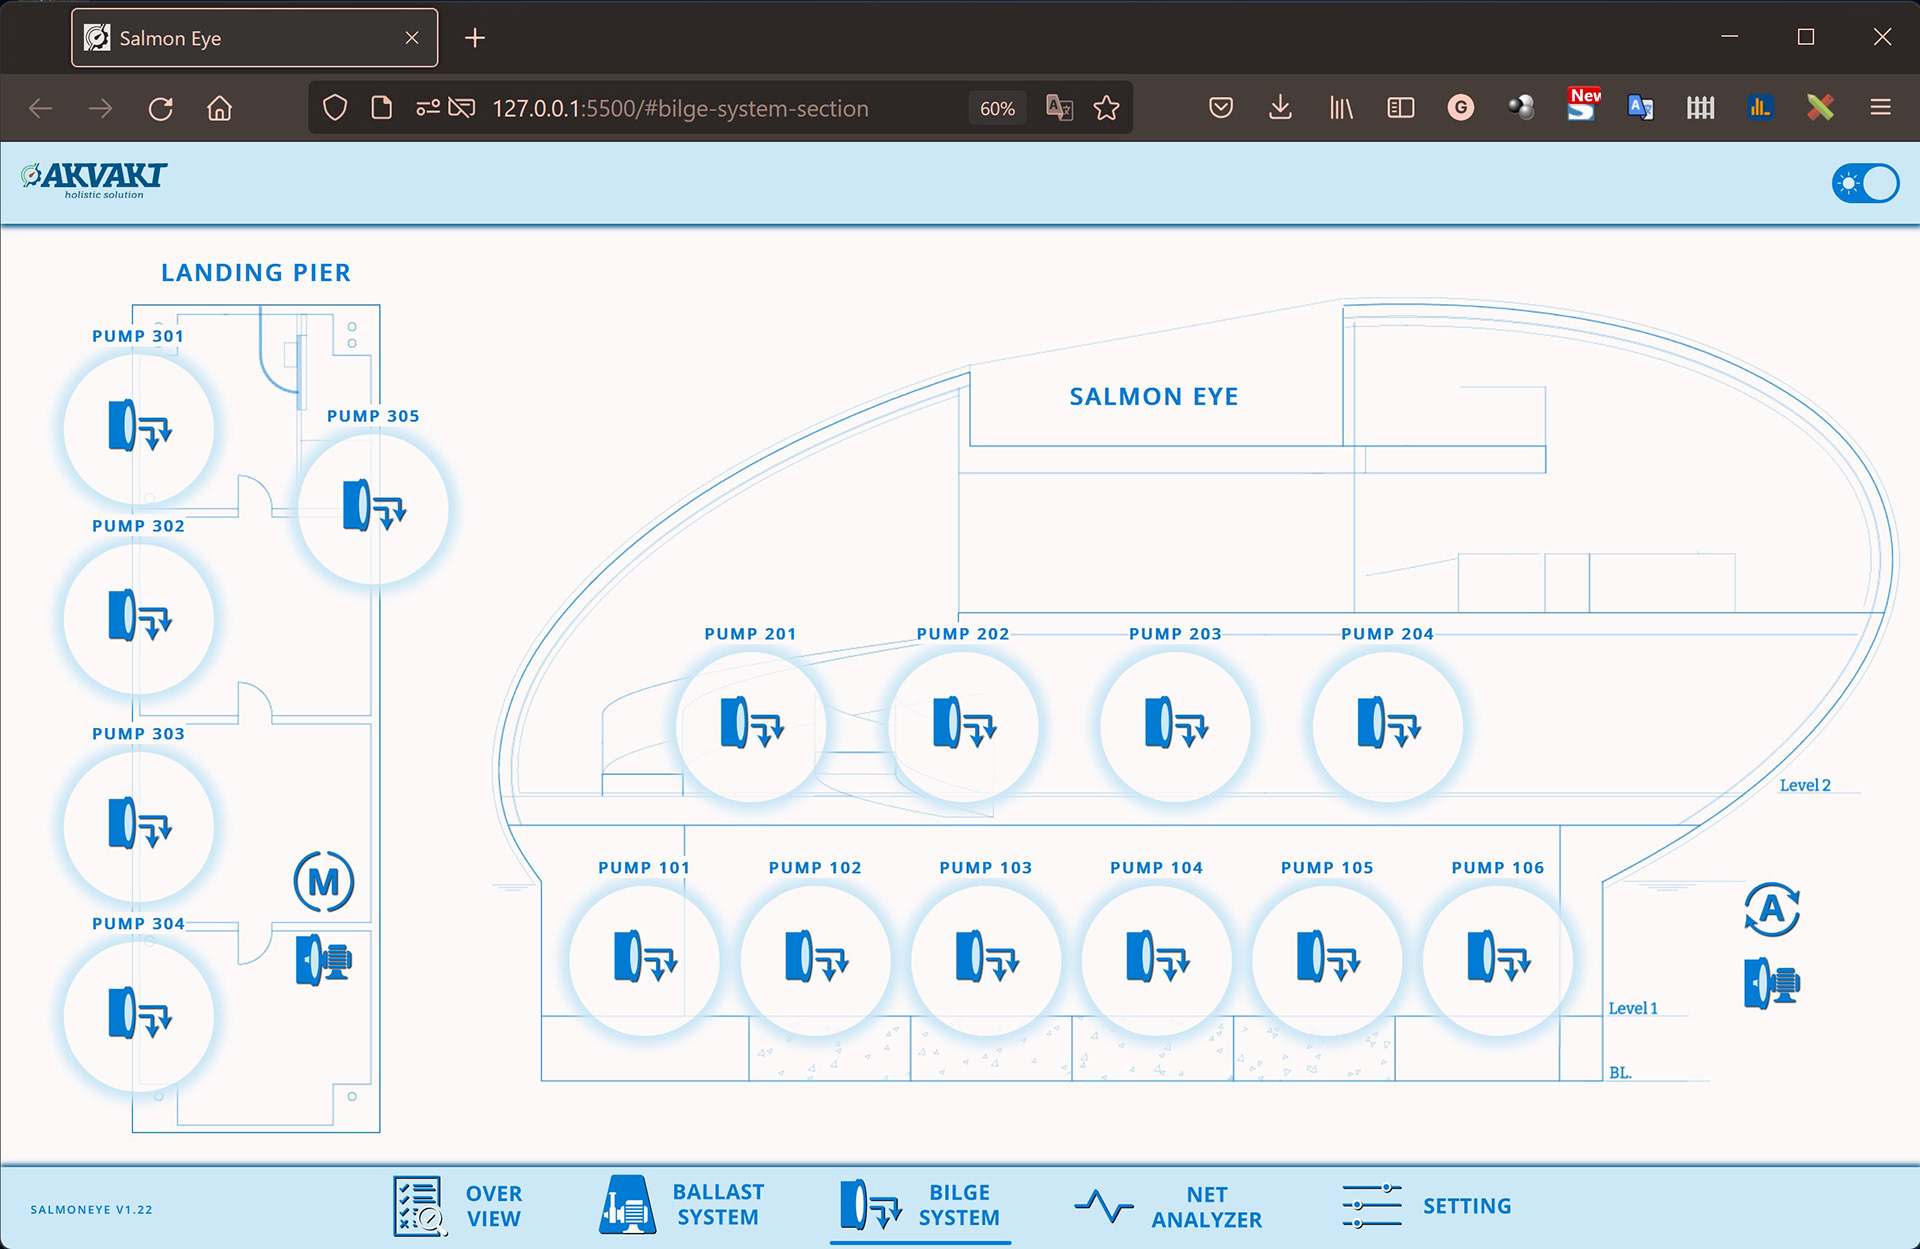Select the Pump 304 icon

(139, 1015)
